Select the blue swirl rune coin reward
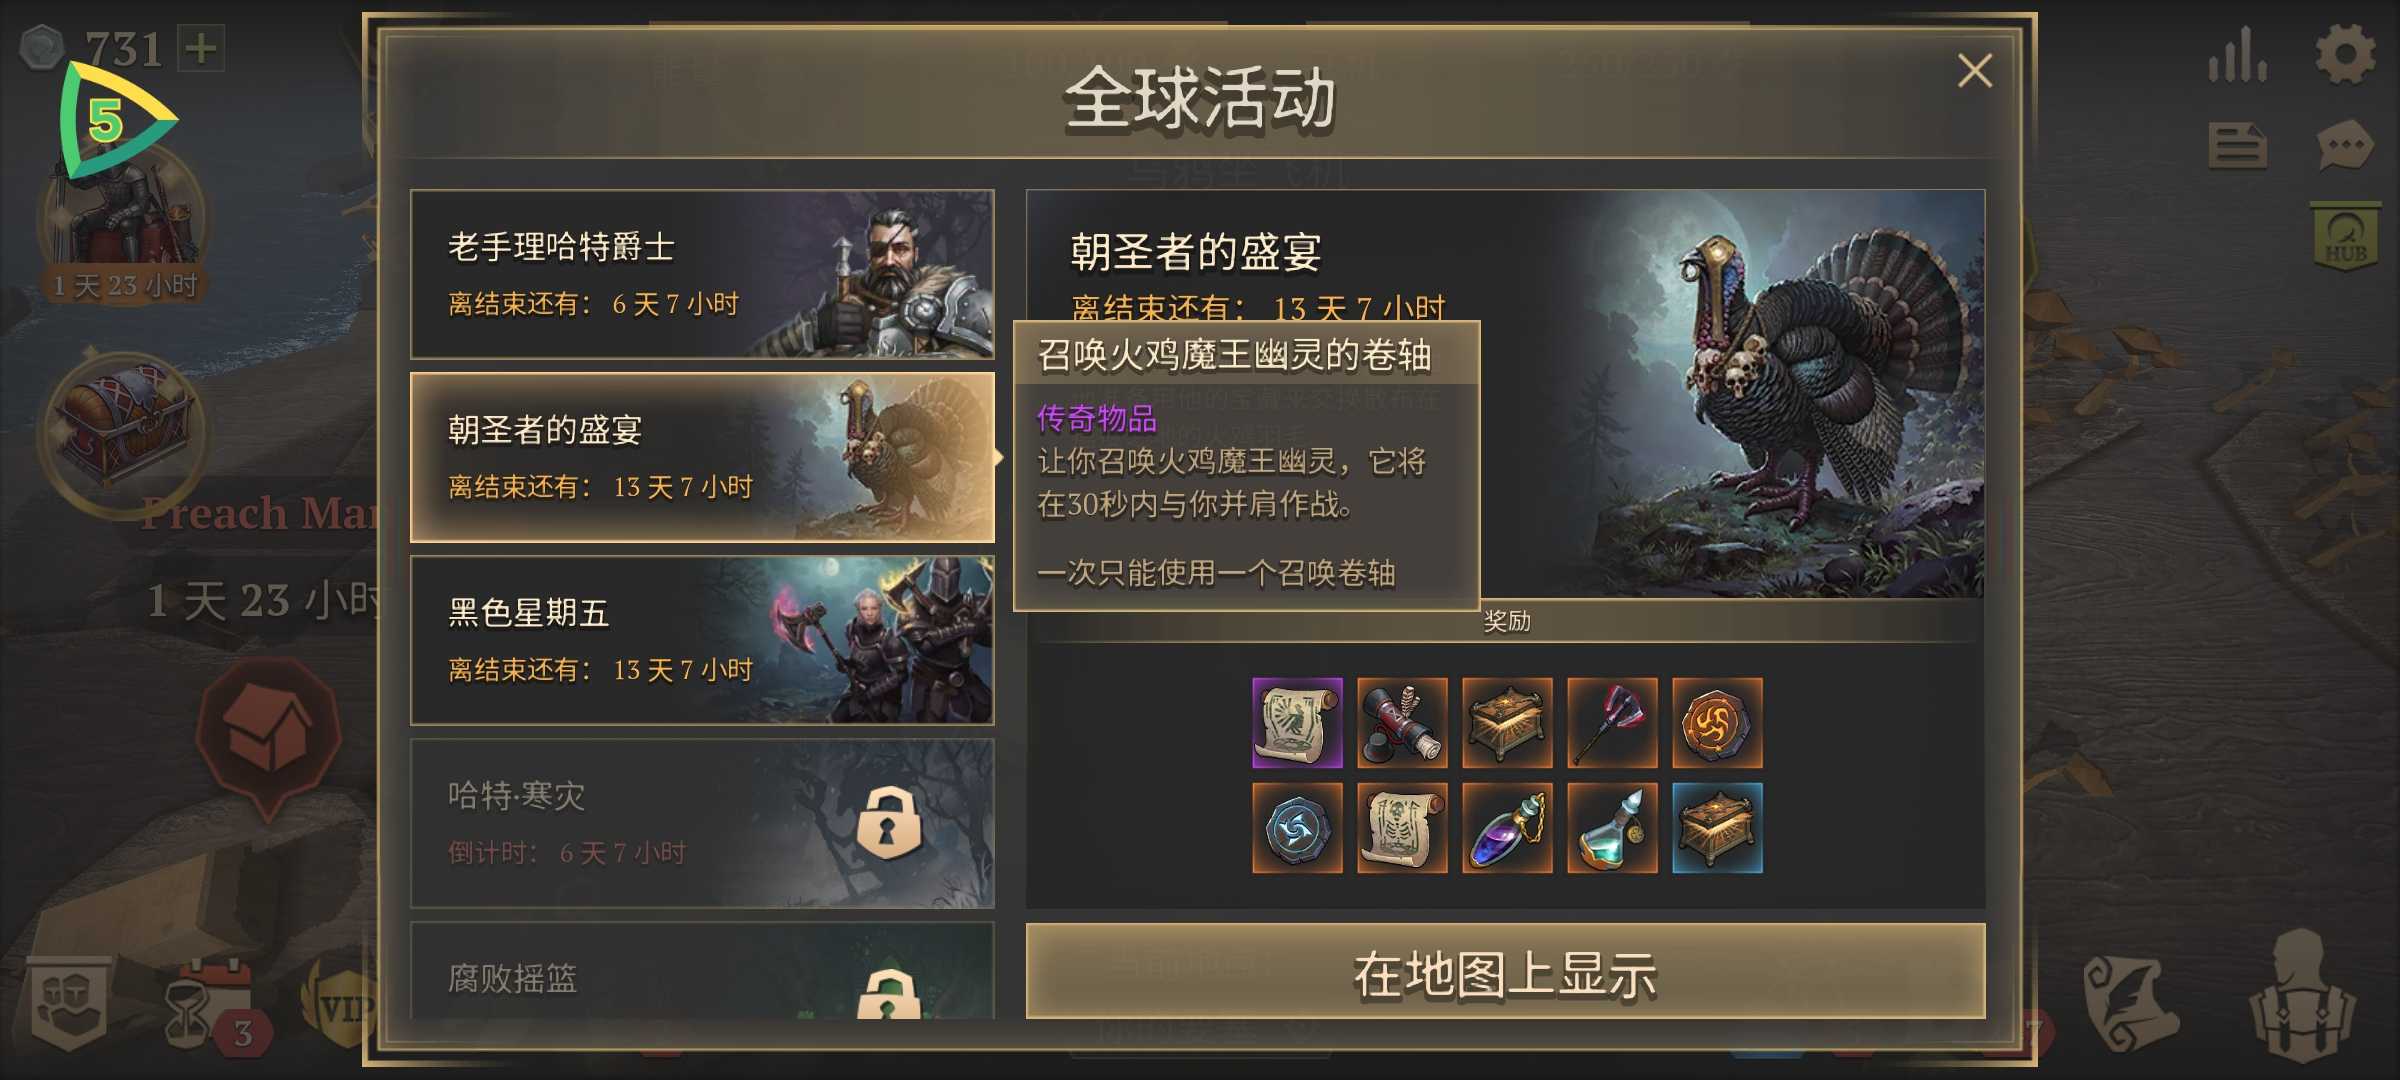The width and height of the screenshot is (2400, 1080). pos(1297,828)
